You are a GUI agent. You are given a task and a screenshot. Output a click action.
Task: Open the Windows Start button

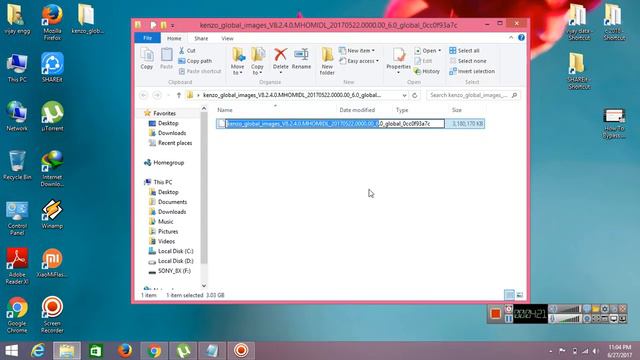11,351
